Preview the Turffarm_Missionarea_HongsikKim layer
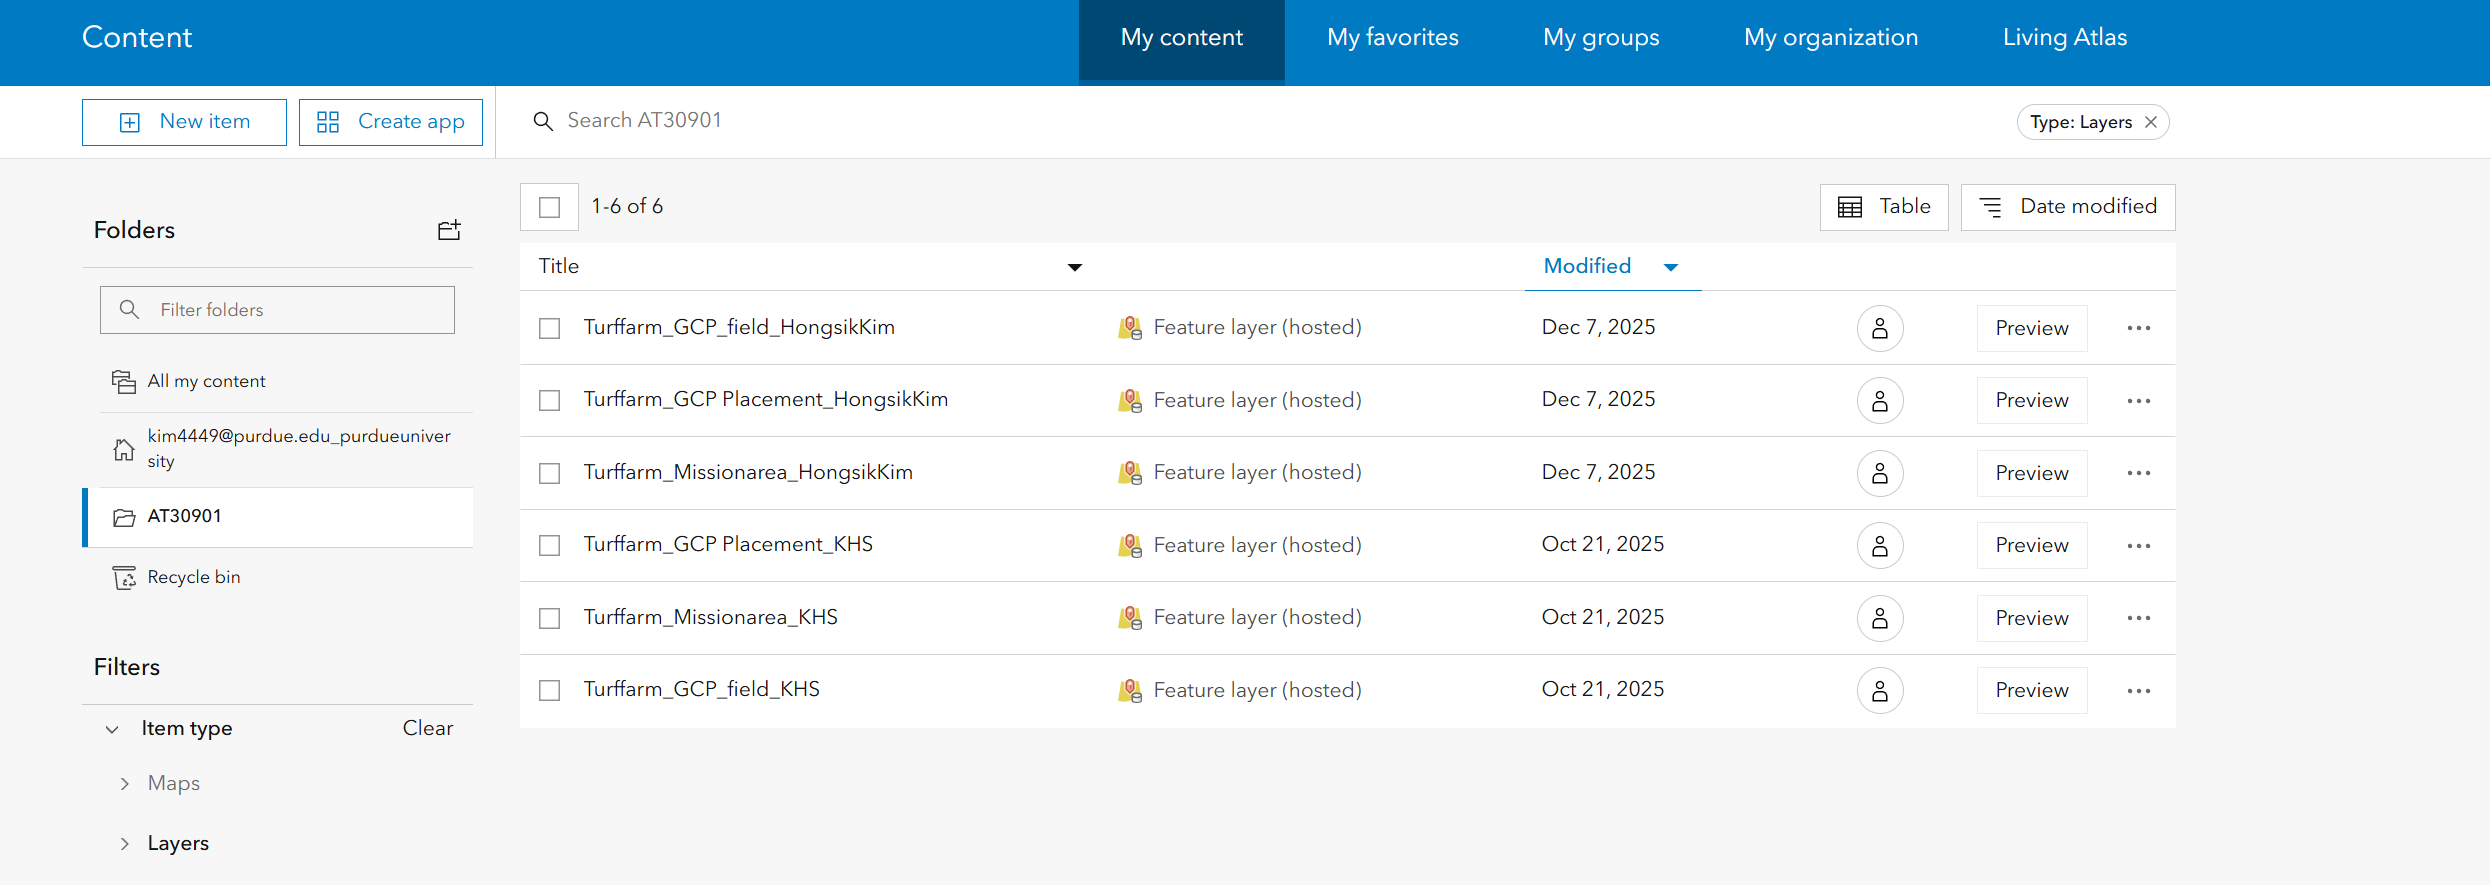This screenshot has width=2490, height=885. (2031, 473)
